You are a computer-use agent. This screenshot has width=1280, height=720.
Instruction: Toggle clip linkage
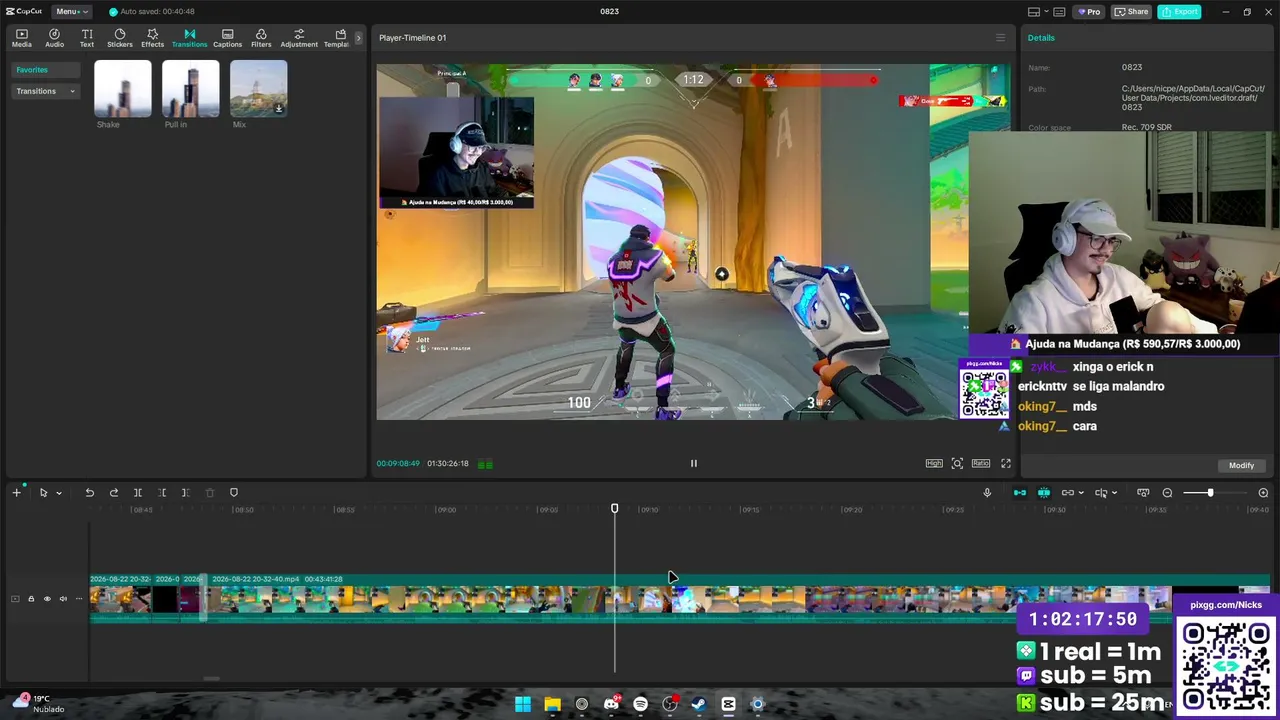[1068, 492]
